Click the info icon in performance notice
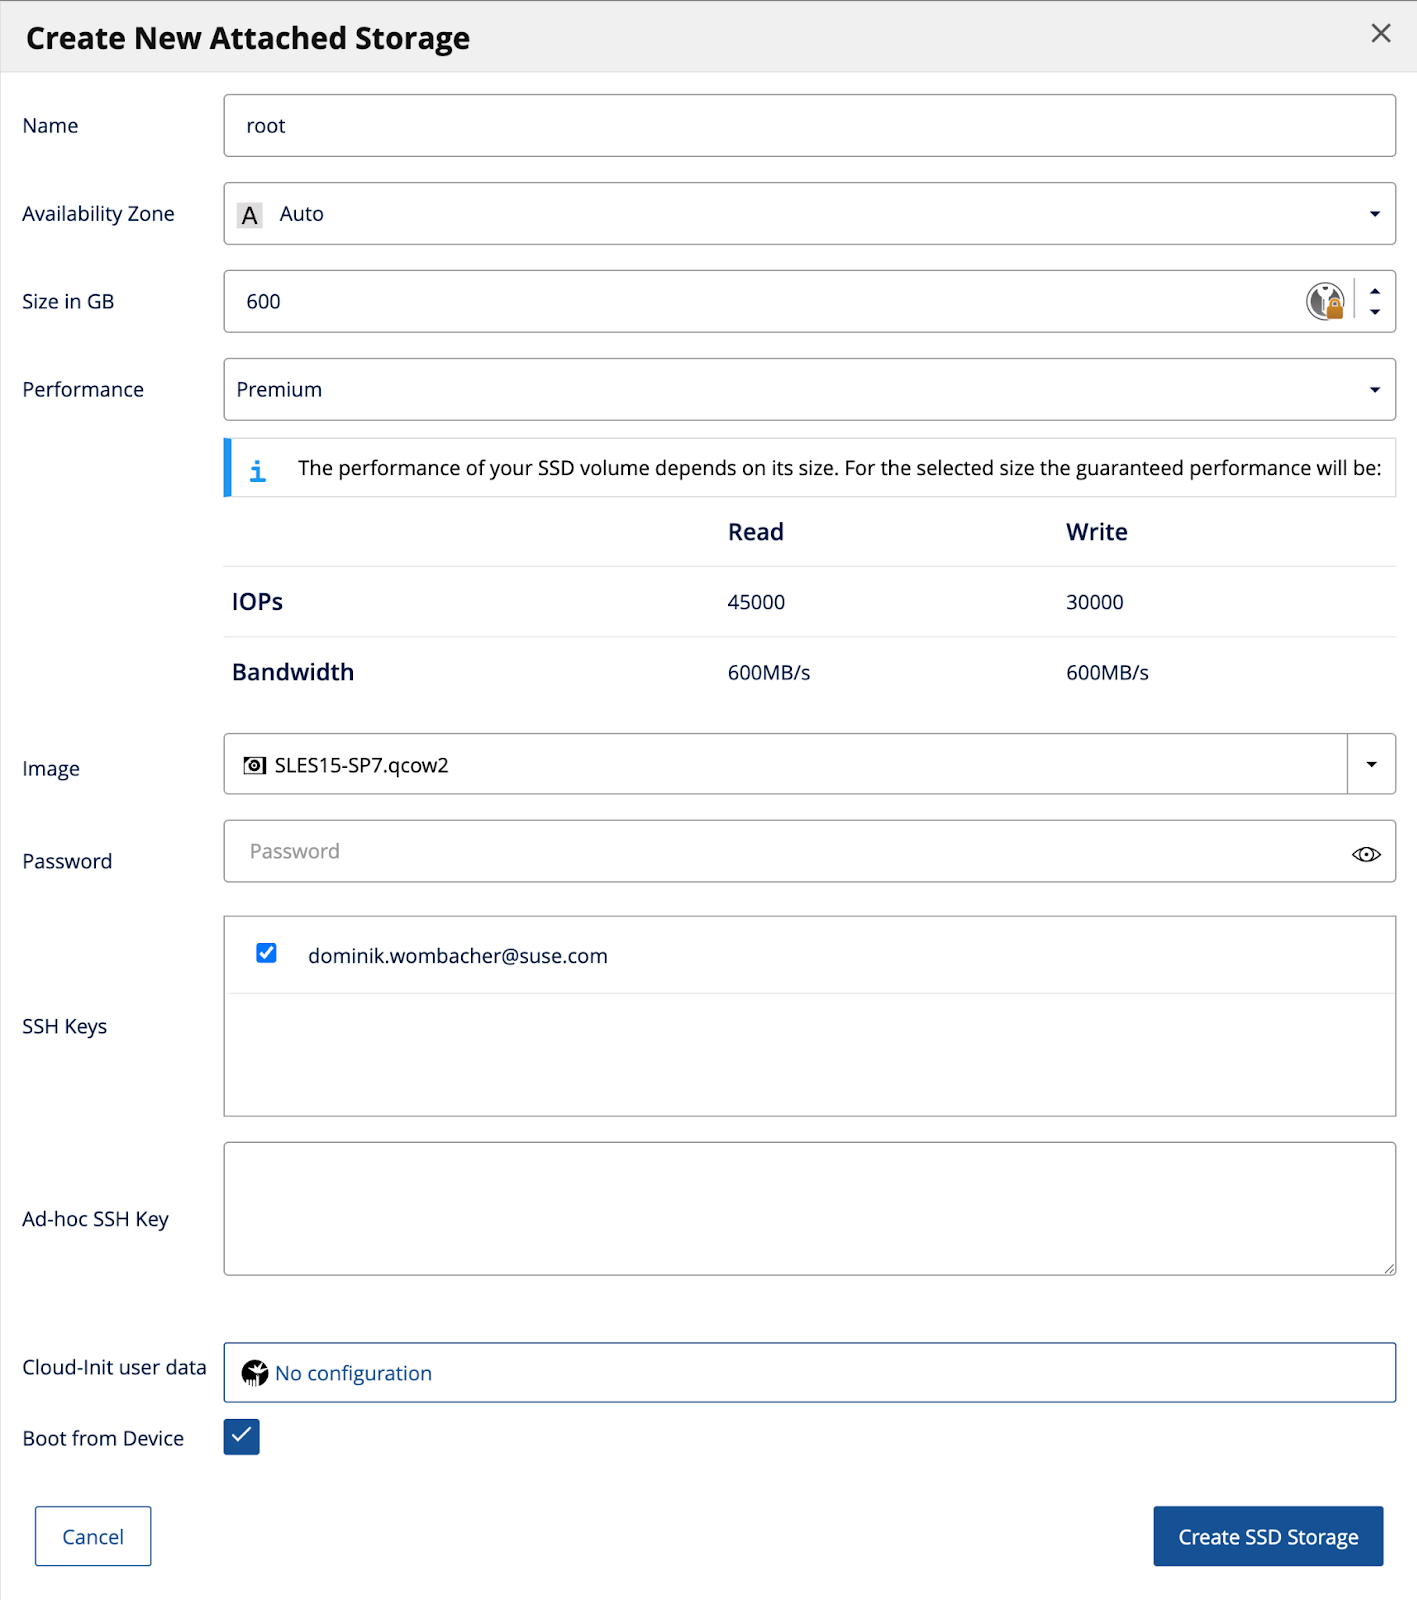The height and width of the screenshot is (1600, 1417). 258,470
